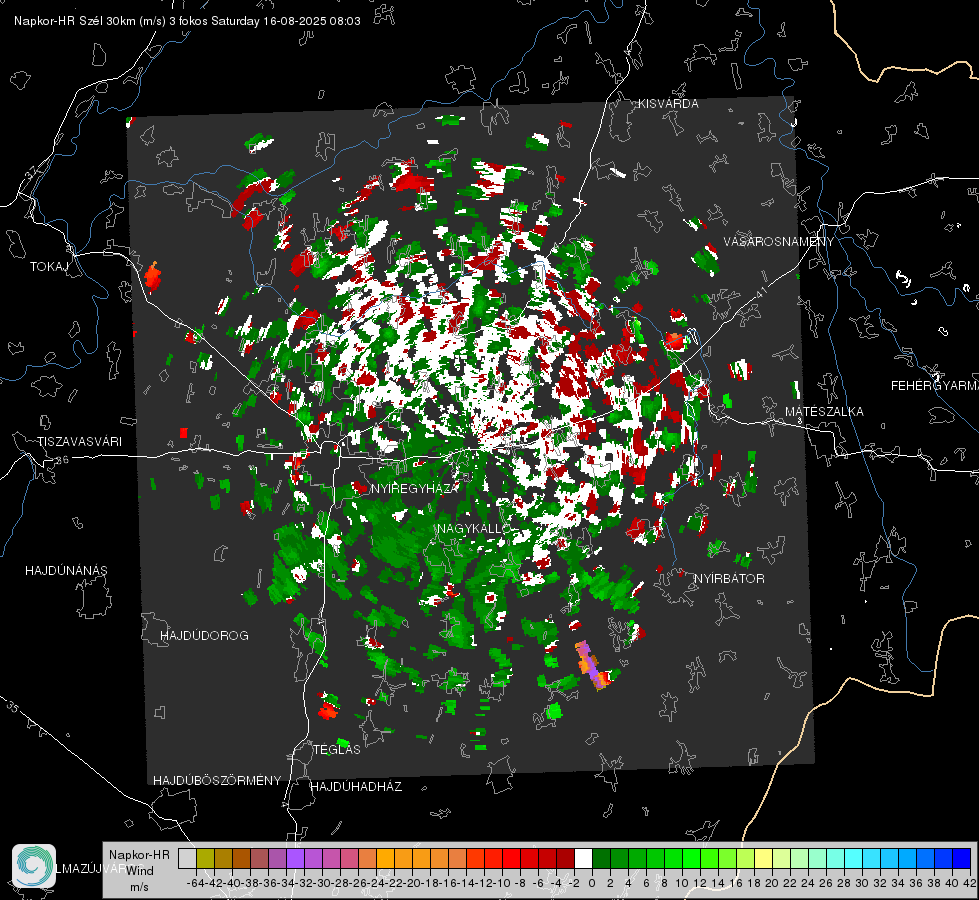Click the swirl logo icon at bottom left
The image size is (979, 900).
[x=34, y=866]
